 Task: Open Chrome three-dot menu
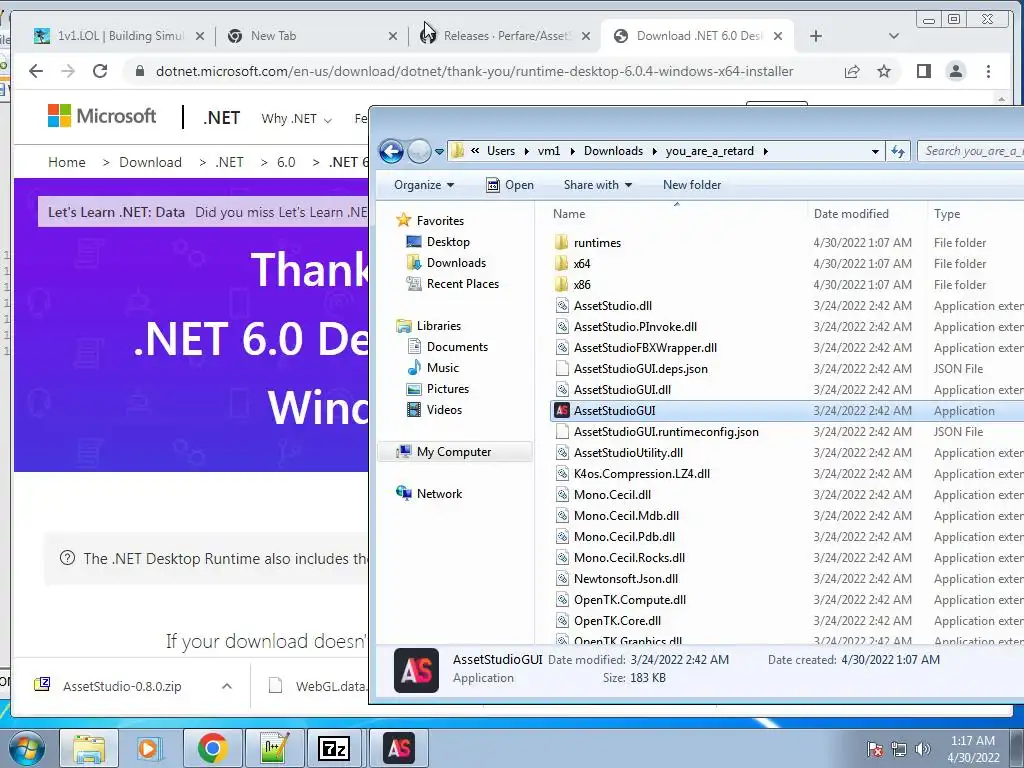988,71
